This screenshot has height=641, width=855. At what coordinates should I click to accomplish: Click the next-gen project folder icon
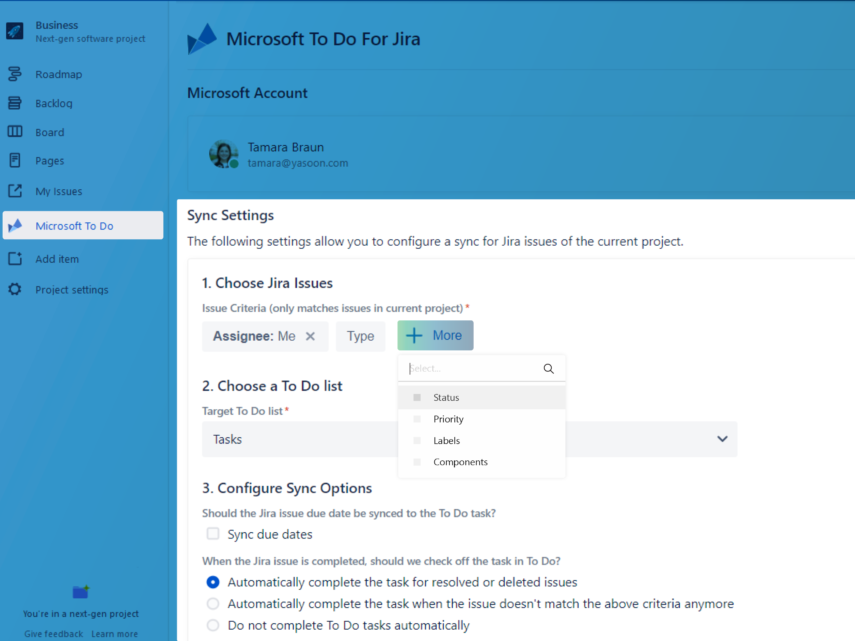tap(81, 591)
